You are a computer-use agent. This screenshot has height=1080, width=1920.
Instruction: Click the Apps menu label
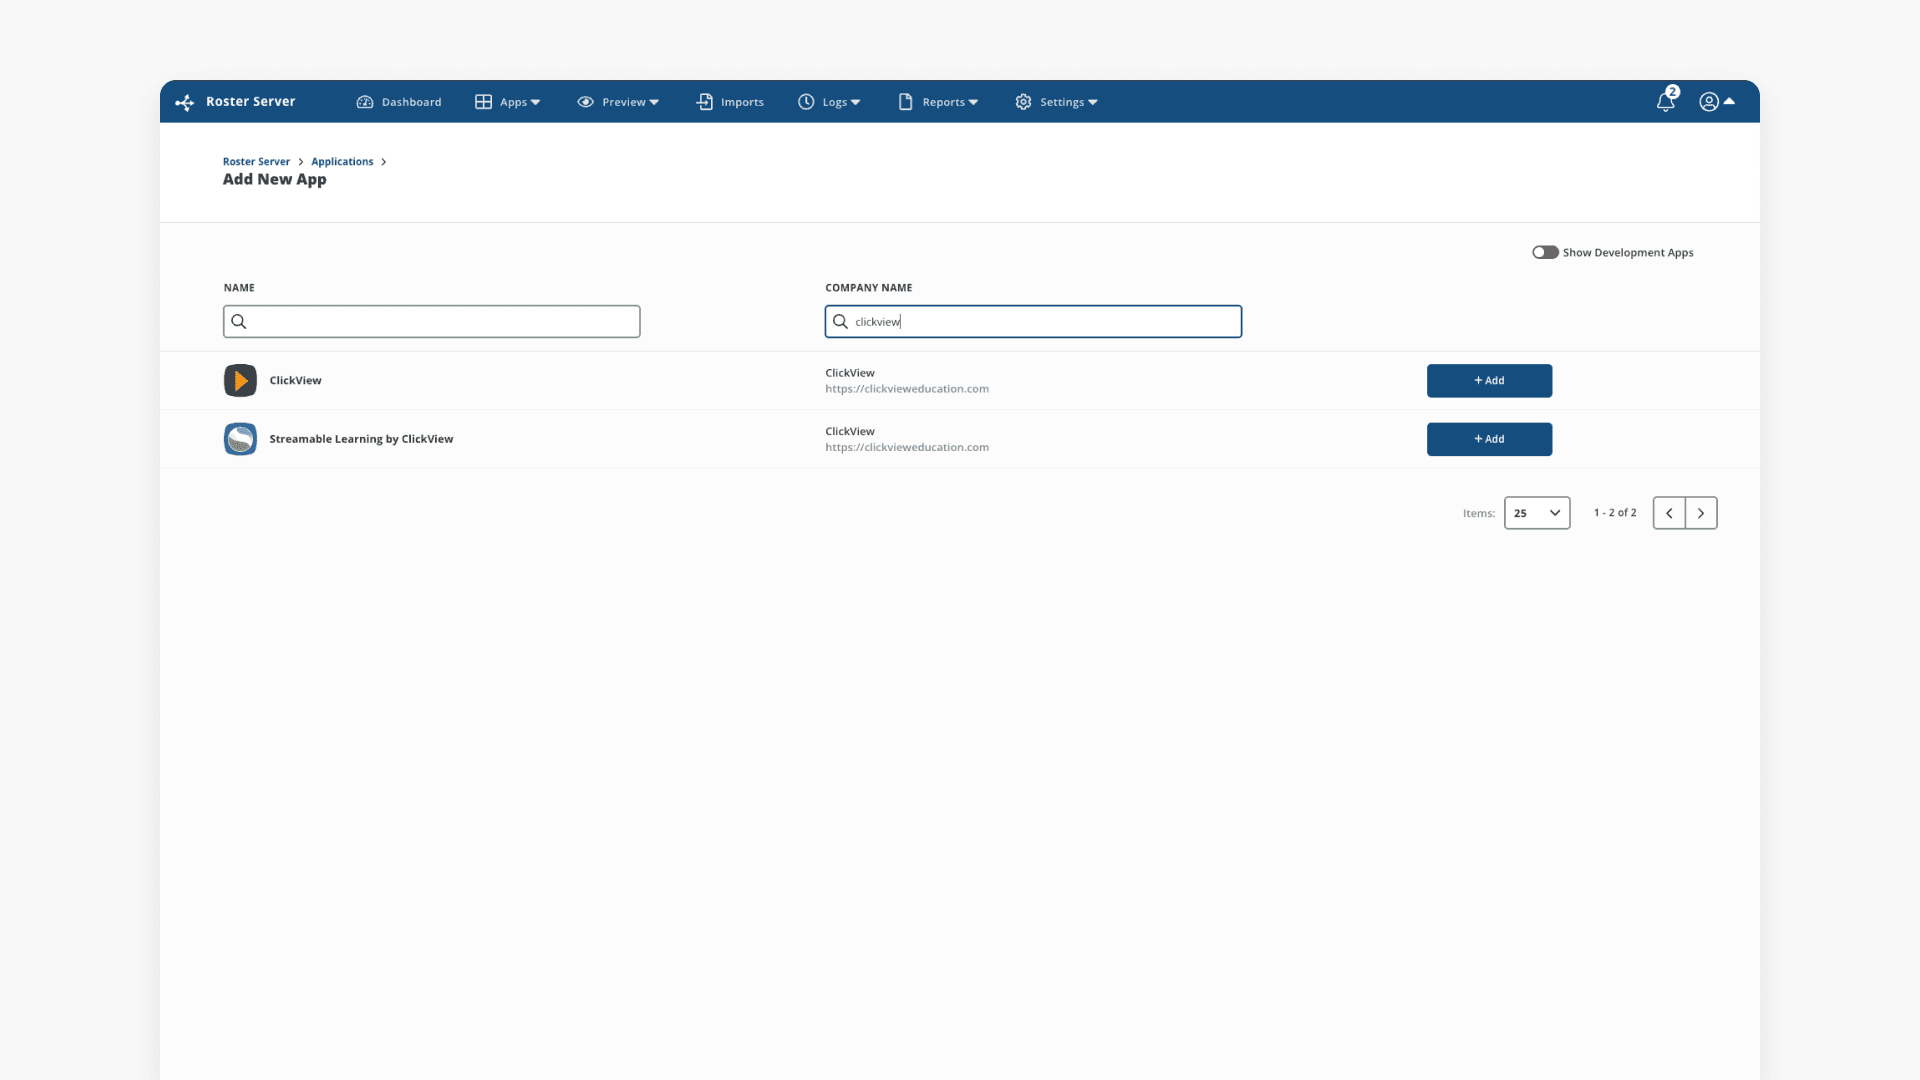coord(513,102)
